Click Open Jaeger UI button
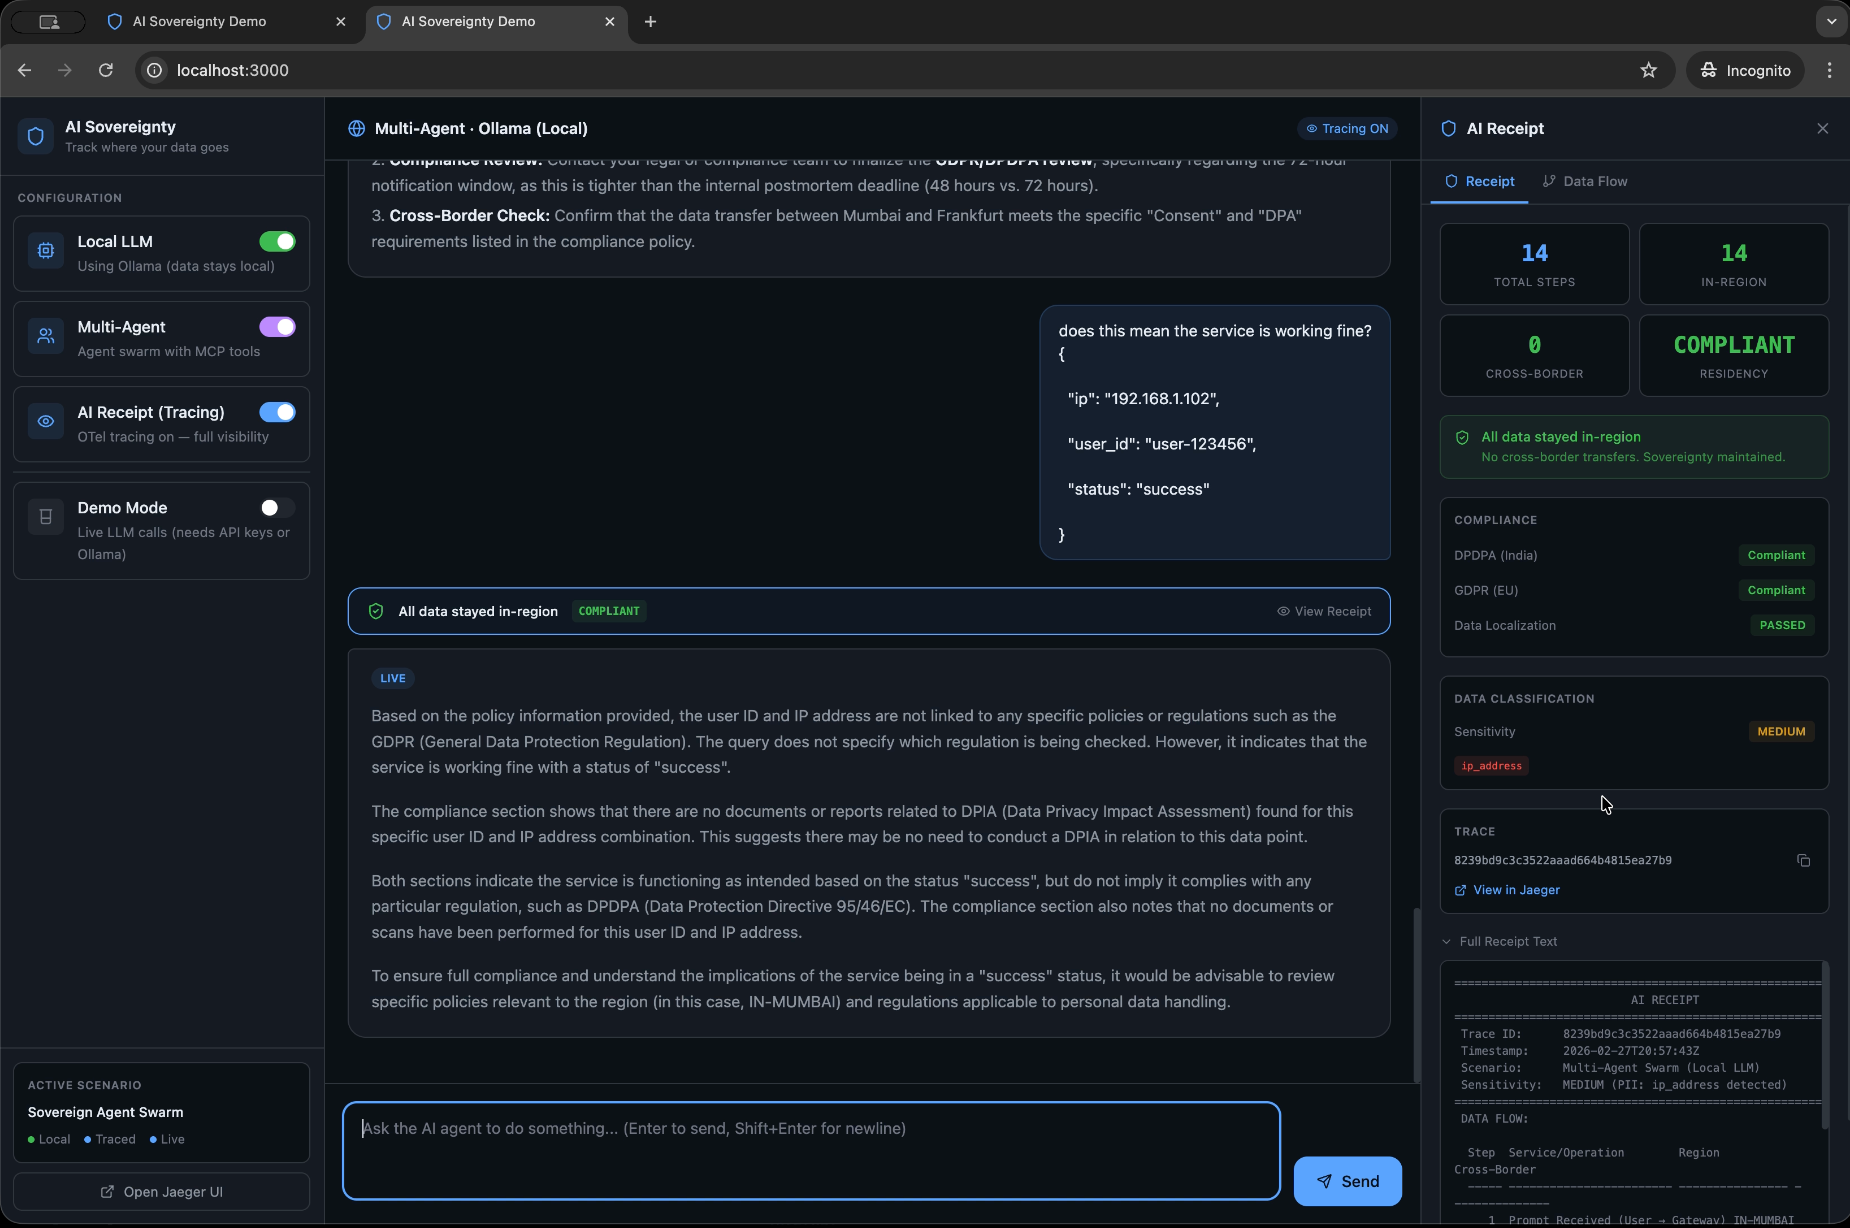This screenshot has width=1850, height=1228. click(x=161, y=1191)
